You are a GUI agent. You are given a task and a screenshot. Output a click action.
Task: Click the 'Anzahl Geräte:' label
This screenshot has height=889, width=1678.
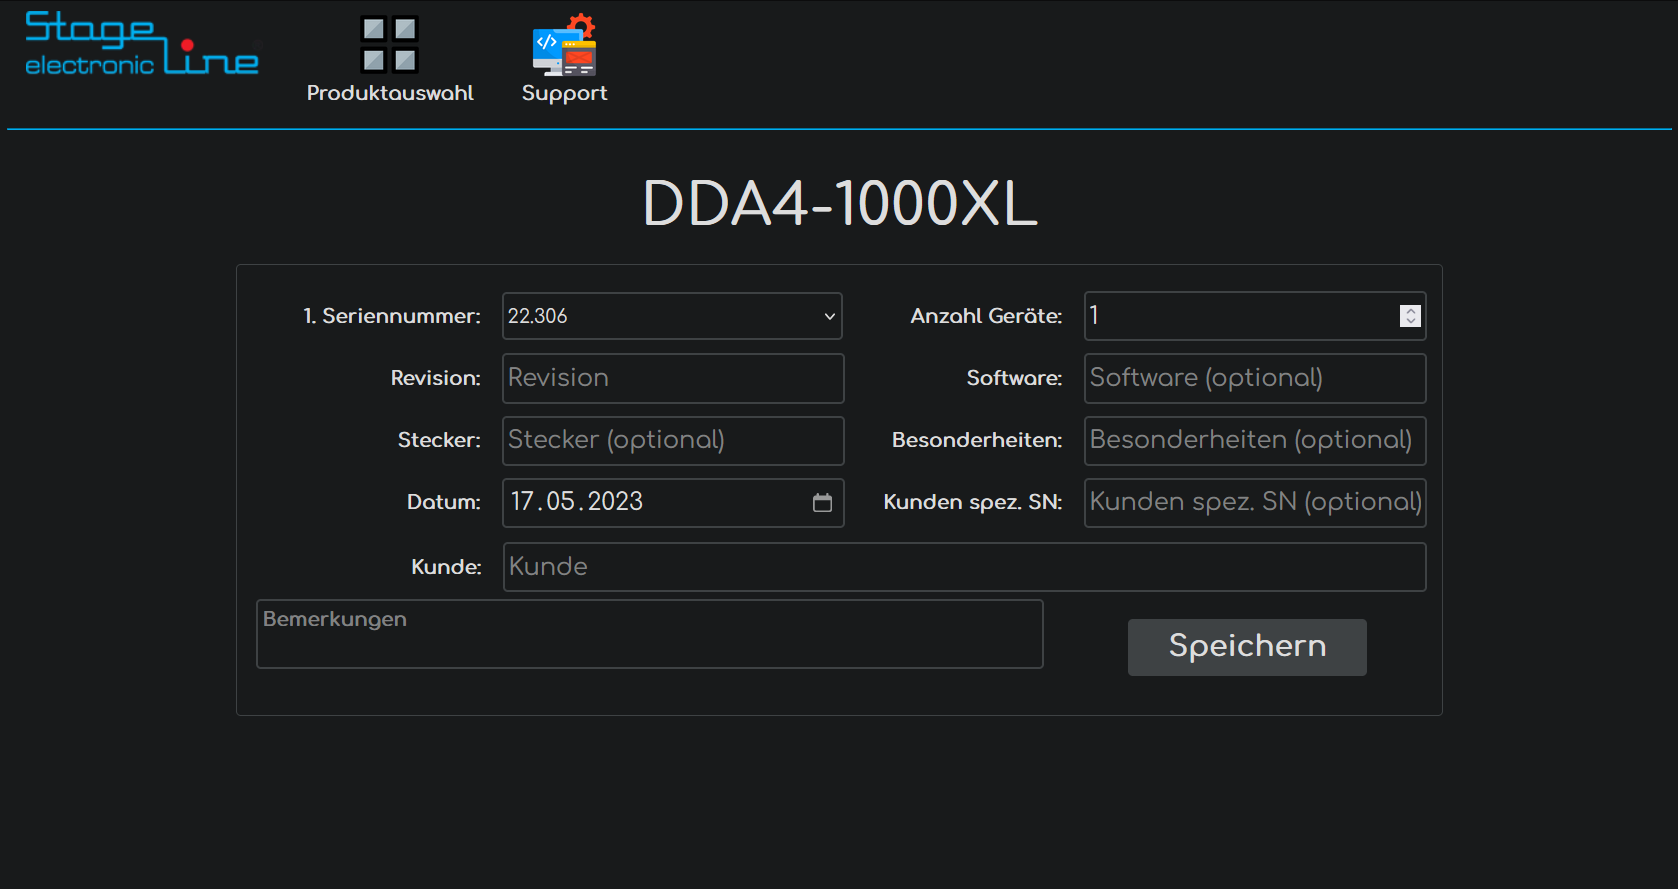pyautogui.click(x=986, y=316)
